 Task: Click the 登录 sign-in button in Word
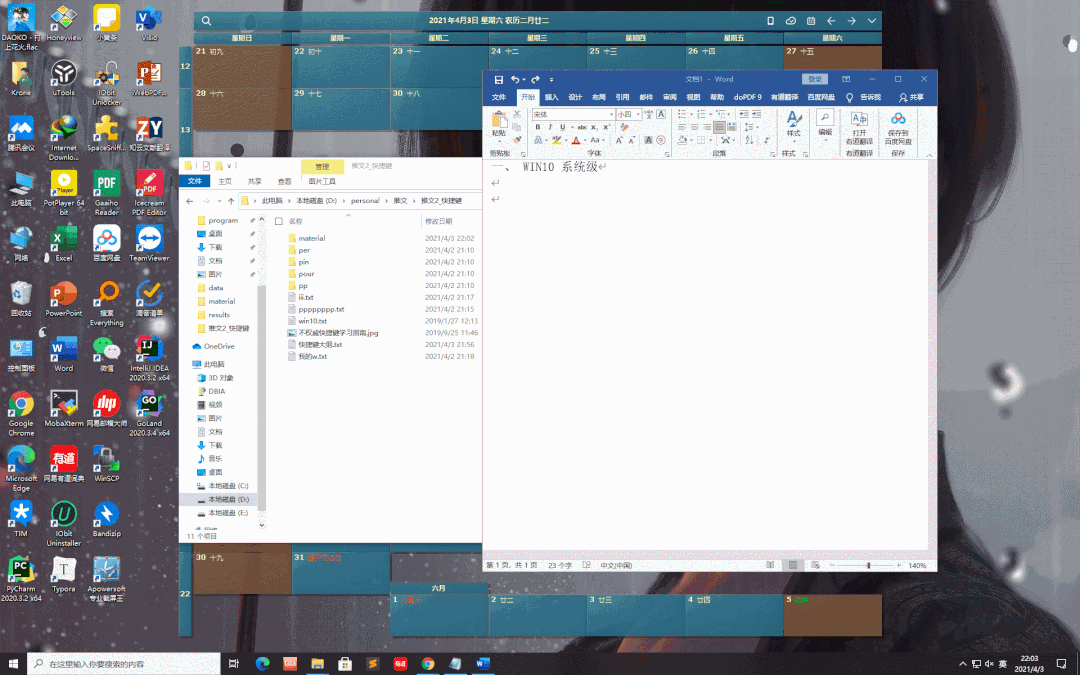(815, 79)
